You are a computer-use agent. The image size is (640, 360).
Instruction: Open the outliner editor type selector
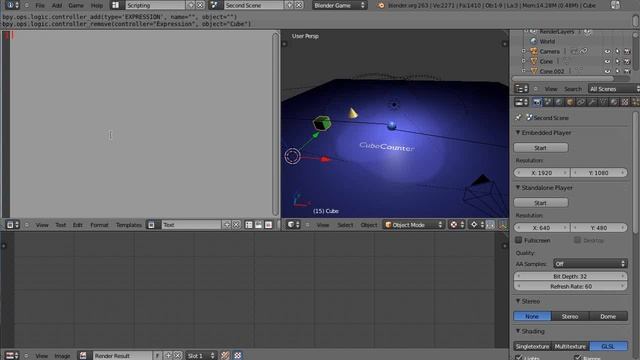pos(522,89)
